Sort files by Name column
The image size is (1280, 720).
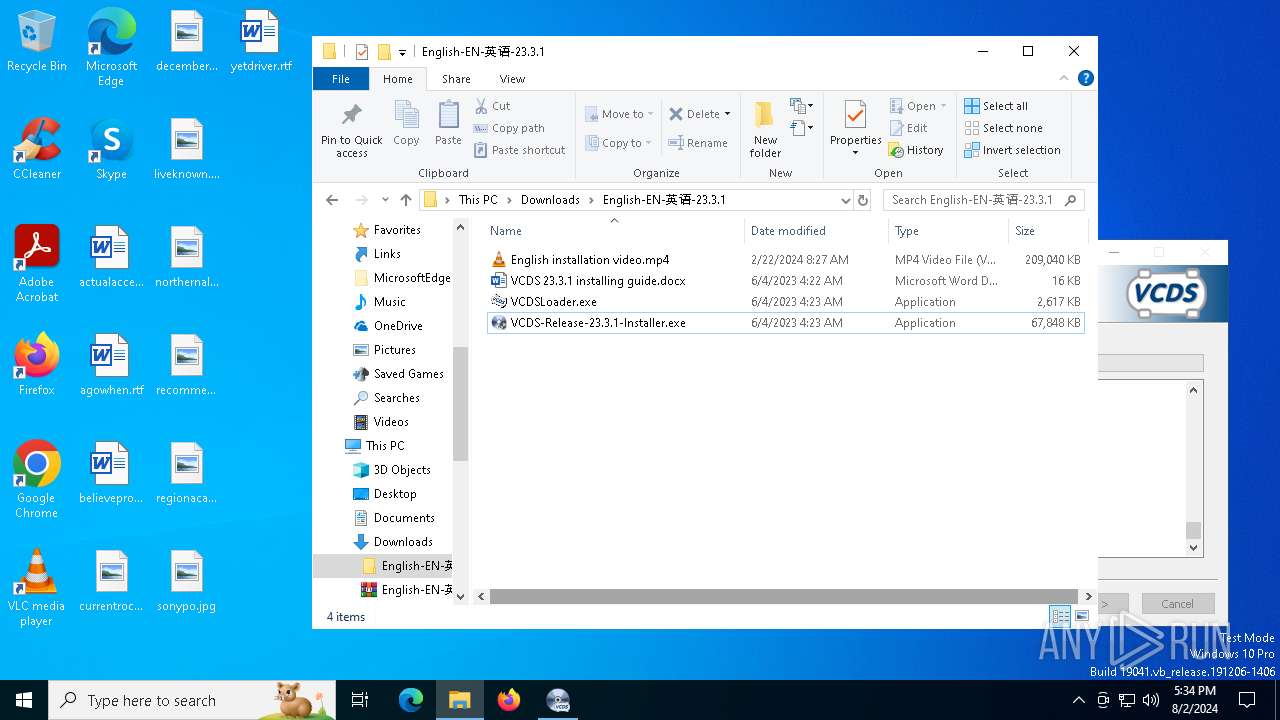(x=615, y=231)
